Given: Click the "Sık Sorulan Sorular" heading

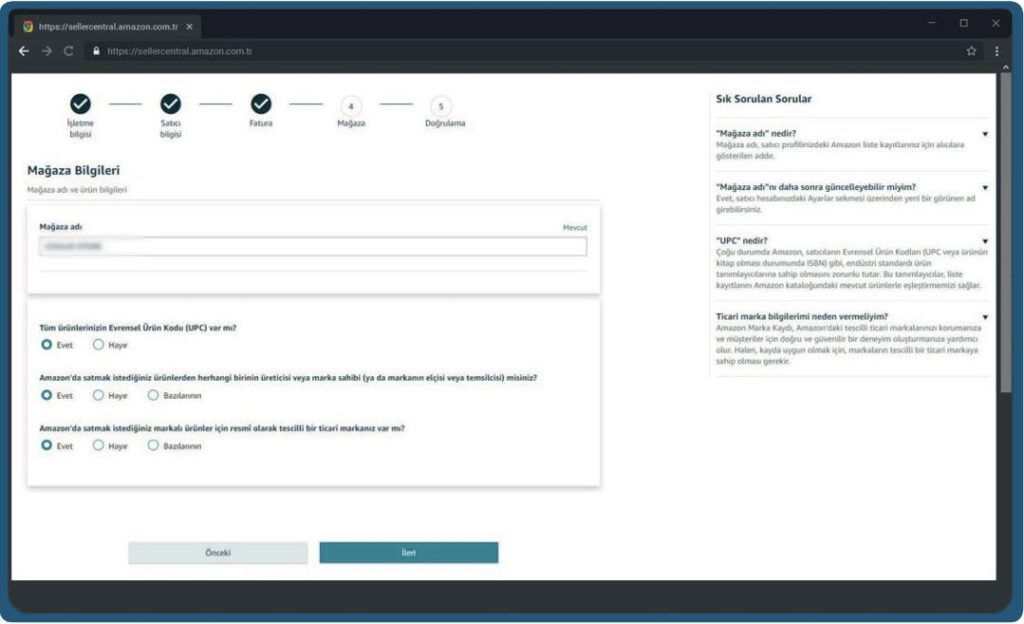Looking at the screenshot, I should 763,99.
